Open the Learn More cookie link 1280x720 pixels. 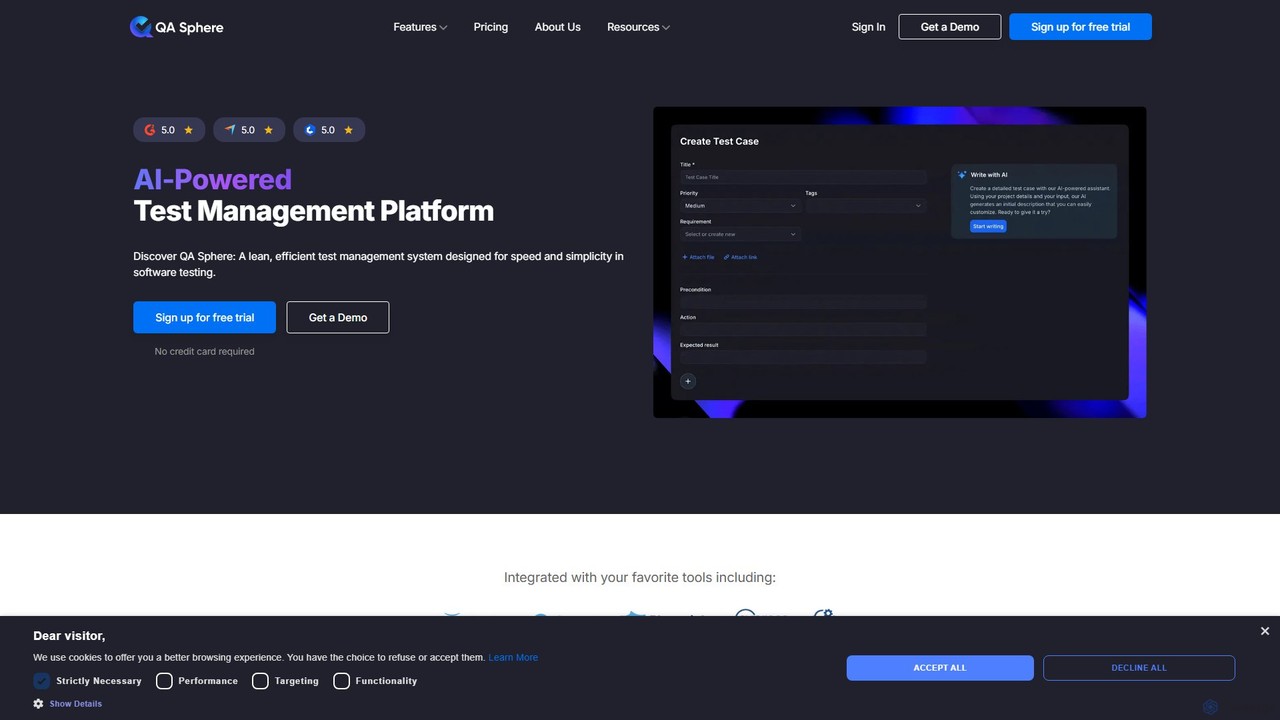[x=513, y=657]
